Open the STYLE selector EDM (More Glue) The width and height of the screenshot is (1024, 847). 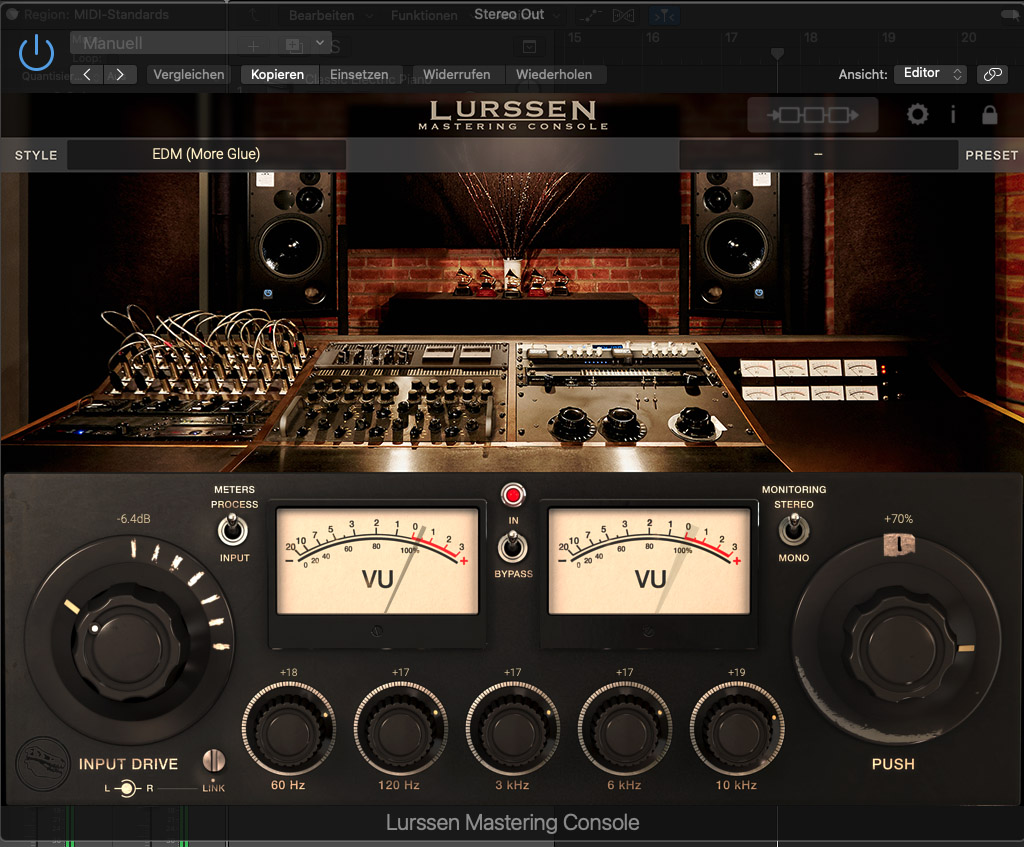click(x=206, y=155)
